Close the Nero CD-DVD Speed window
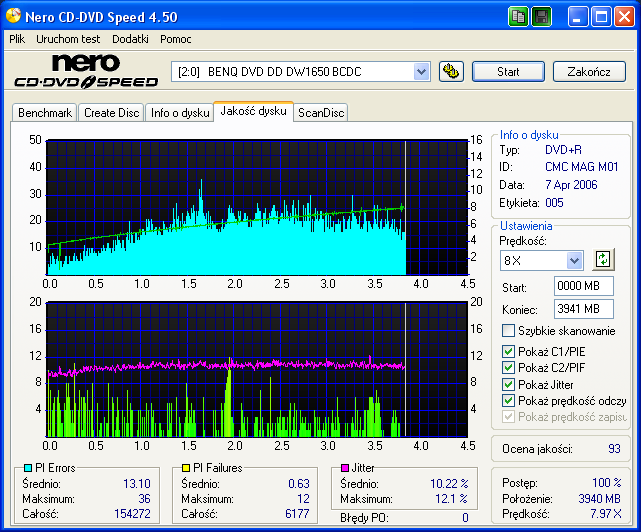This screenshot has width=641, height=532. tap(625, 17)
